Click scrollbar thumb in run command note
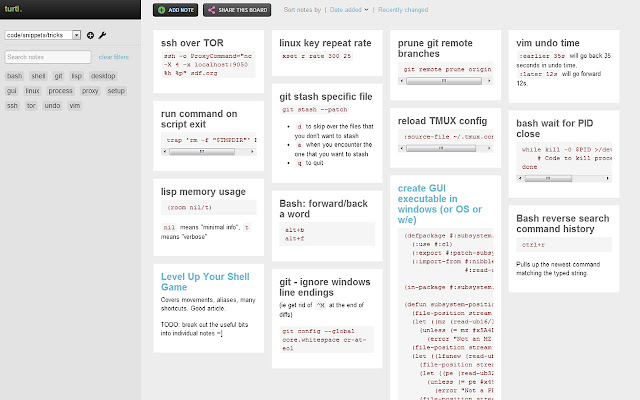Screen dimensions: 640x400 (202, 151)
